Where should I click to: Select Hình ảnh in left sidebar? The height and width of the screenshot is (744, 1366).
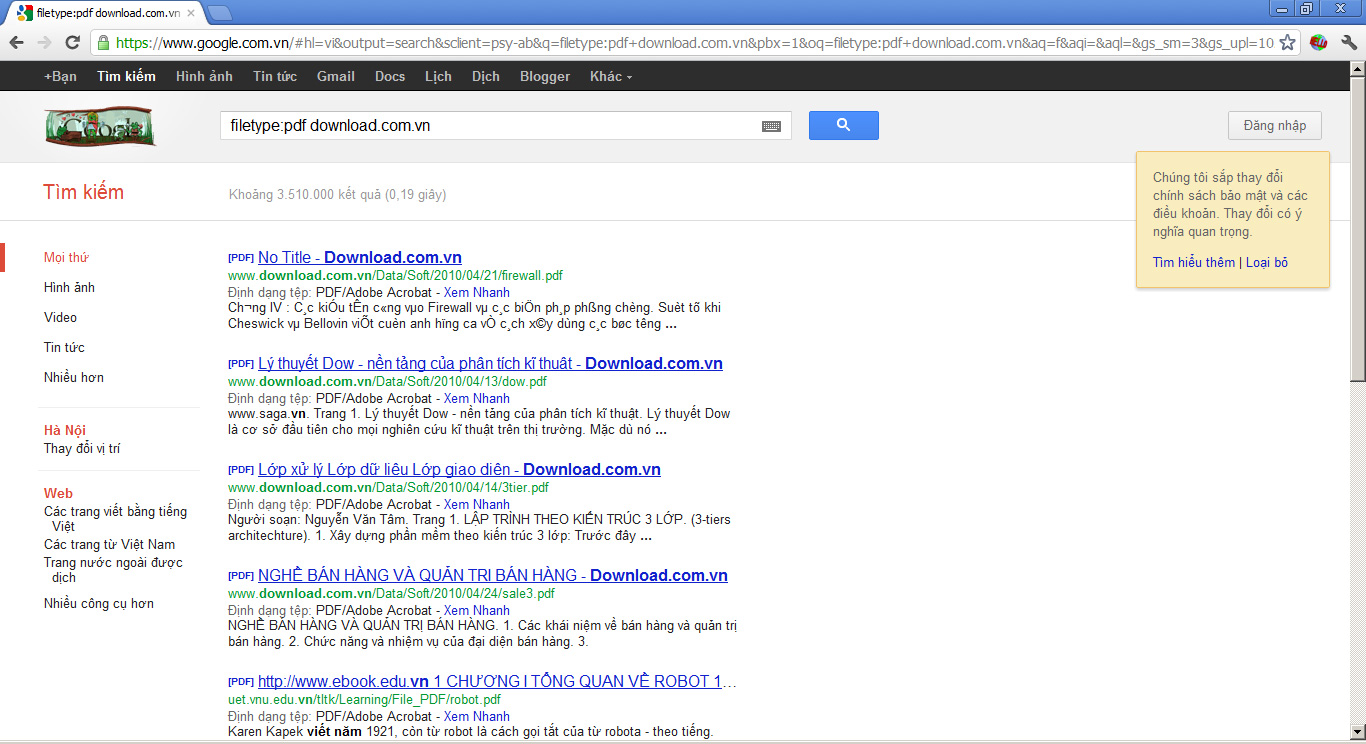(x=69, y=287)
